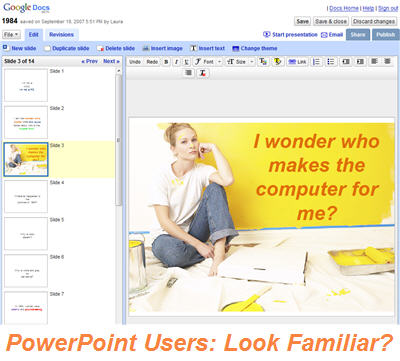
Task: Apply bulleted list formatting
Action: point(331,62)
